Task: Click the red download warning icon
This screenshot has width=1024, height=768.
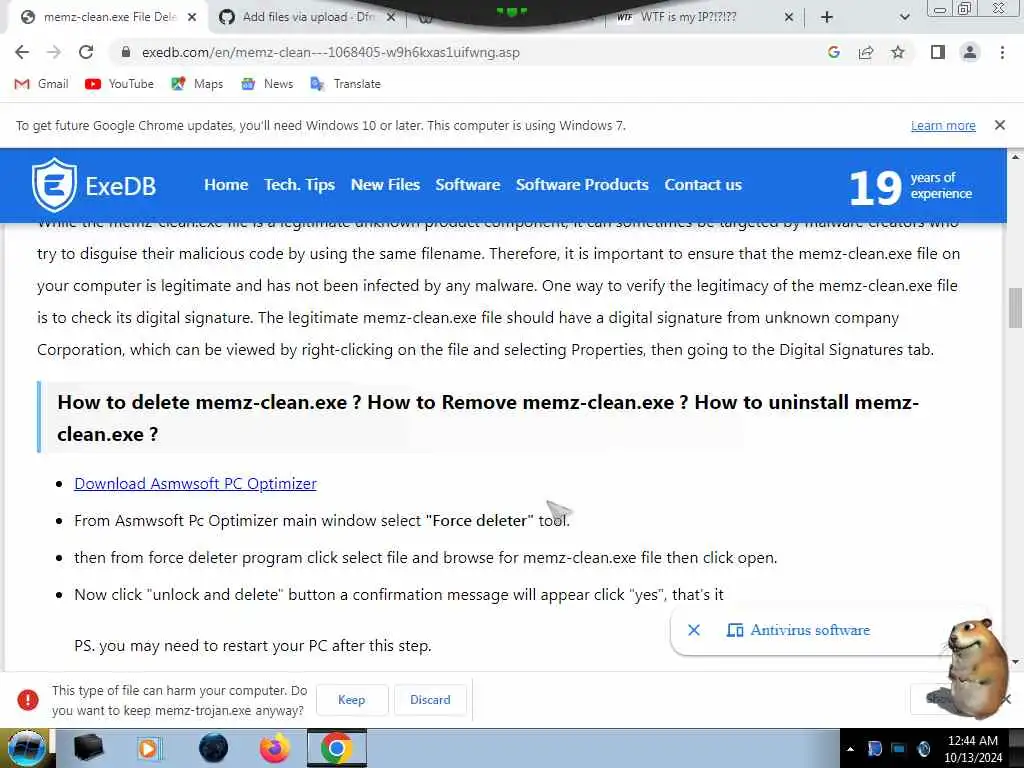Action: pos(27,699)
